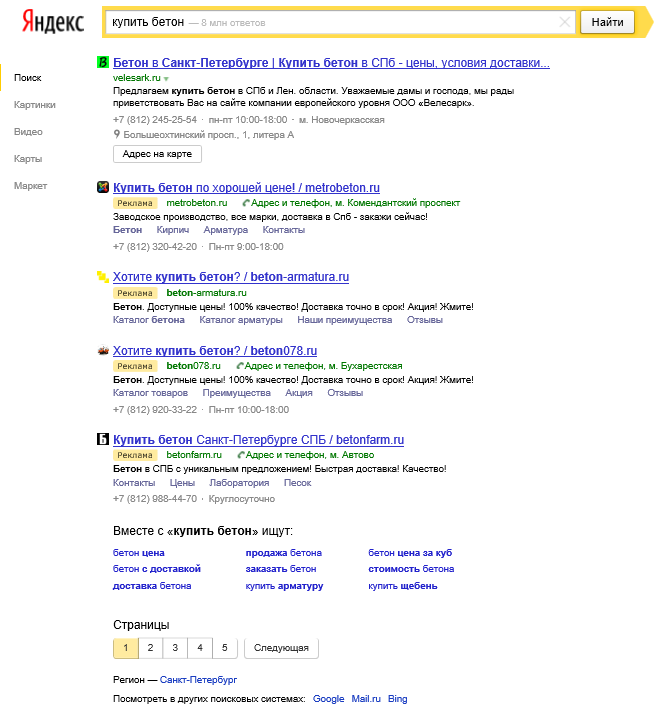
Task: Click the velesark.ru result favicon
Action: pos(102,63)
